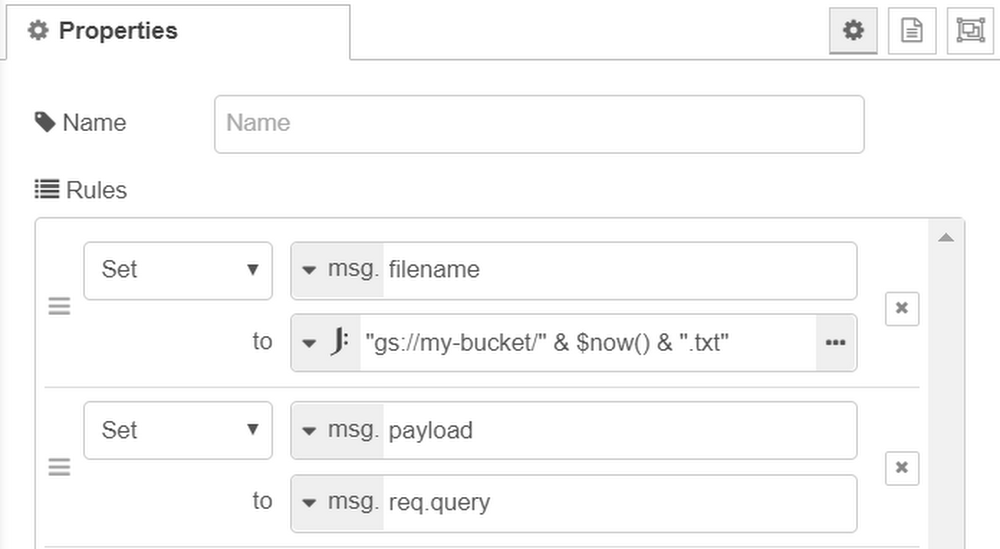Open the Set action dropdown for payload rule
The width and height of the screenshot is (1000, 549).
tap(178, 430)
